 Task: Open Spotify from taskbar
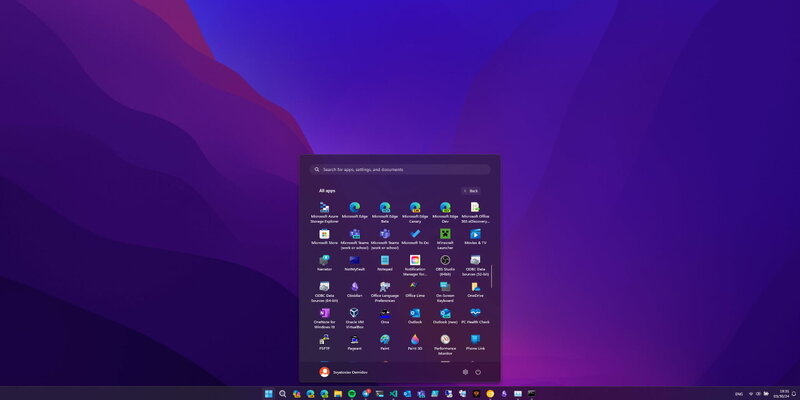click(352, 393)
